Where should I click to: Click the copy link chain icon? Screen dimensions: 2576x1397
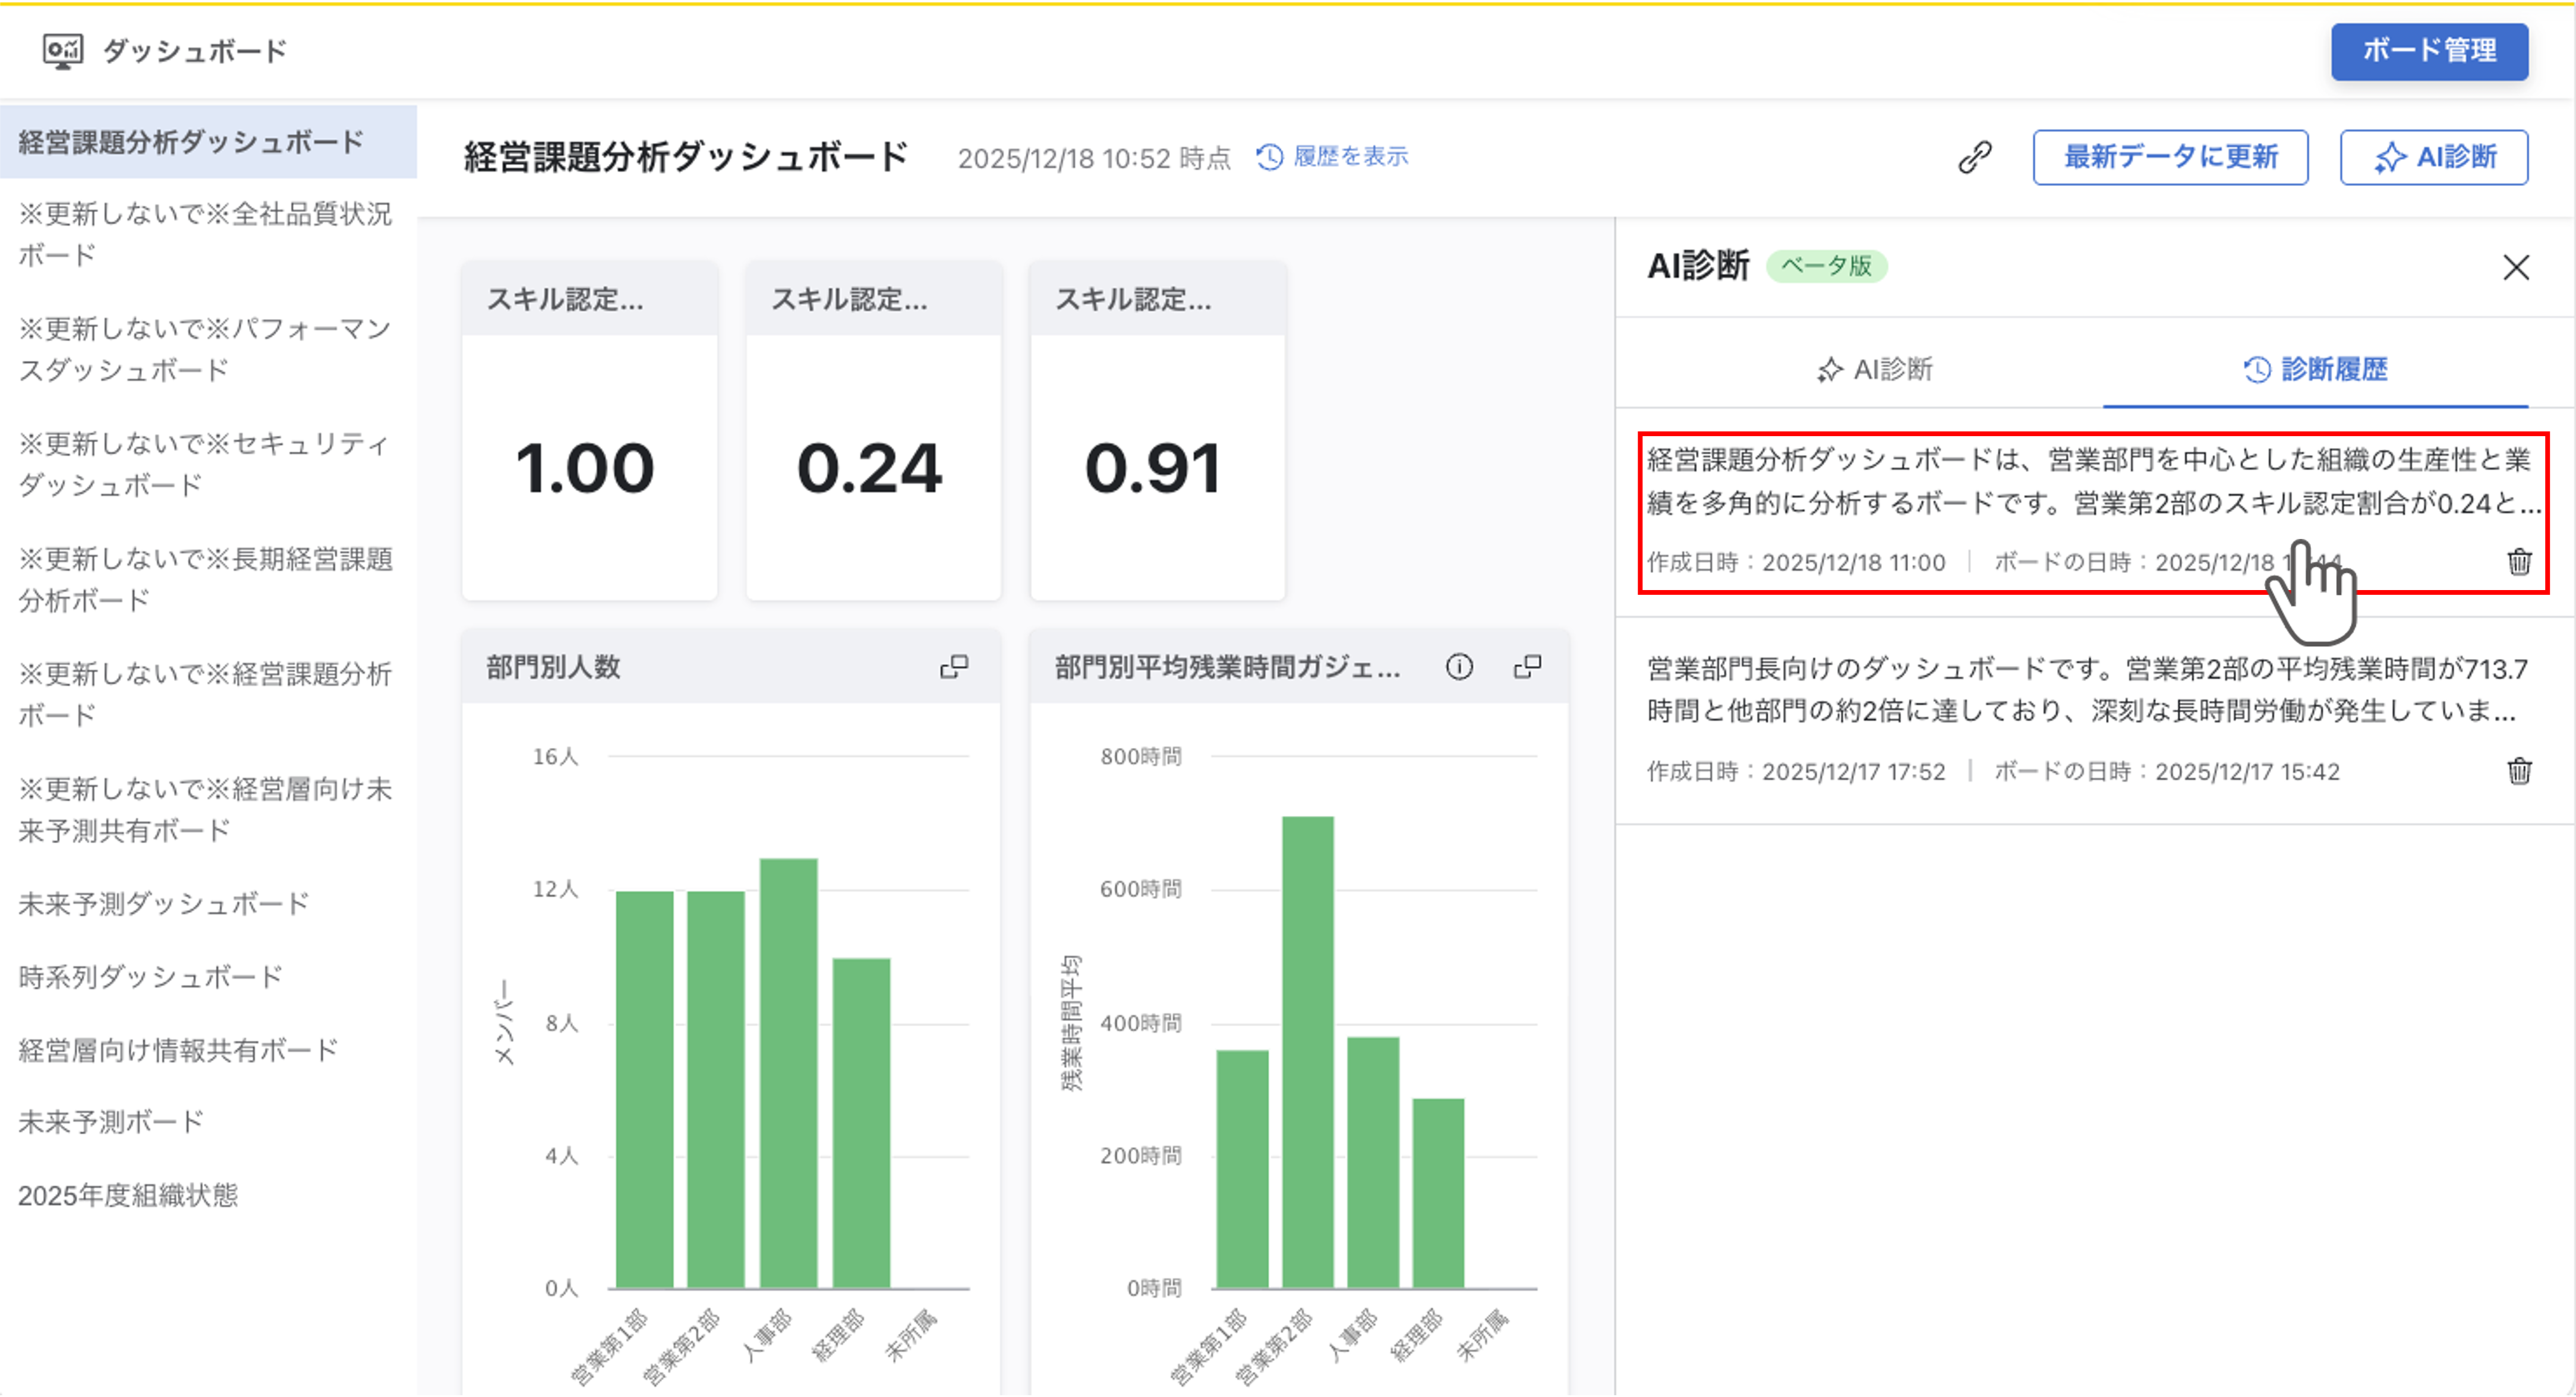pyautogui.click(x=1974, y=157)
